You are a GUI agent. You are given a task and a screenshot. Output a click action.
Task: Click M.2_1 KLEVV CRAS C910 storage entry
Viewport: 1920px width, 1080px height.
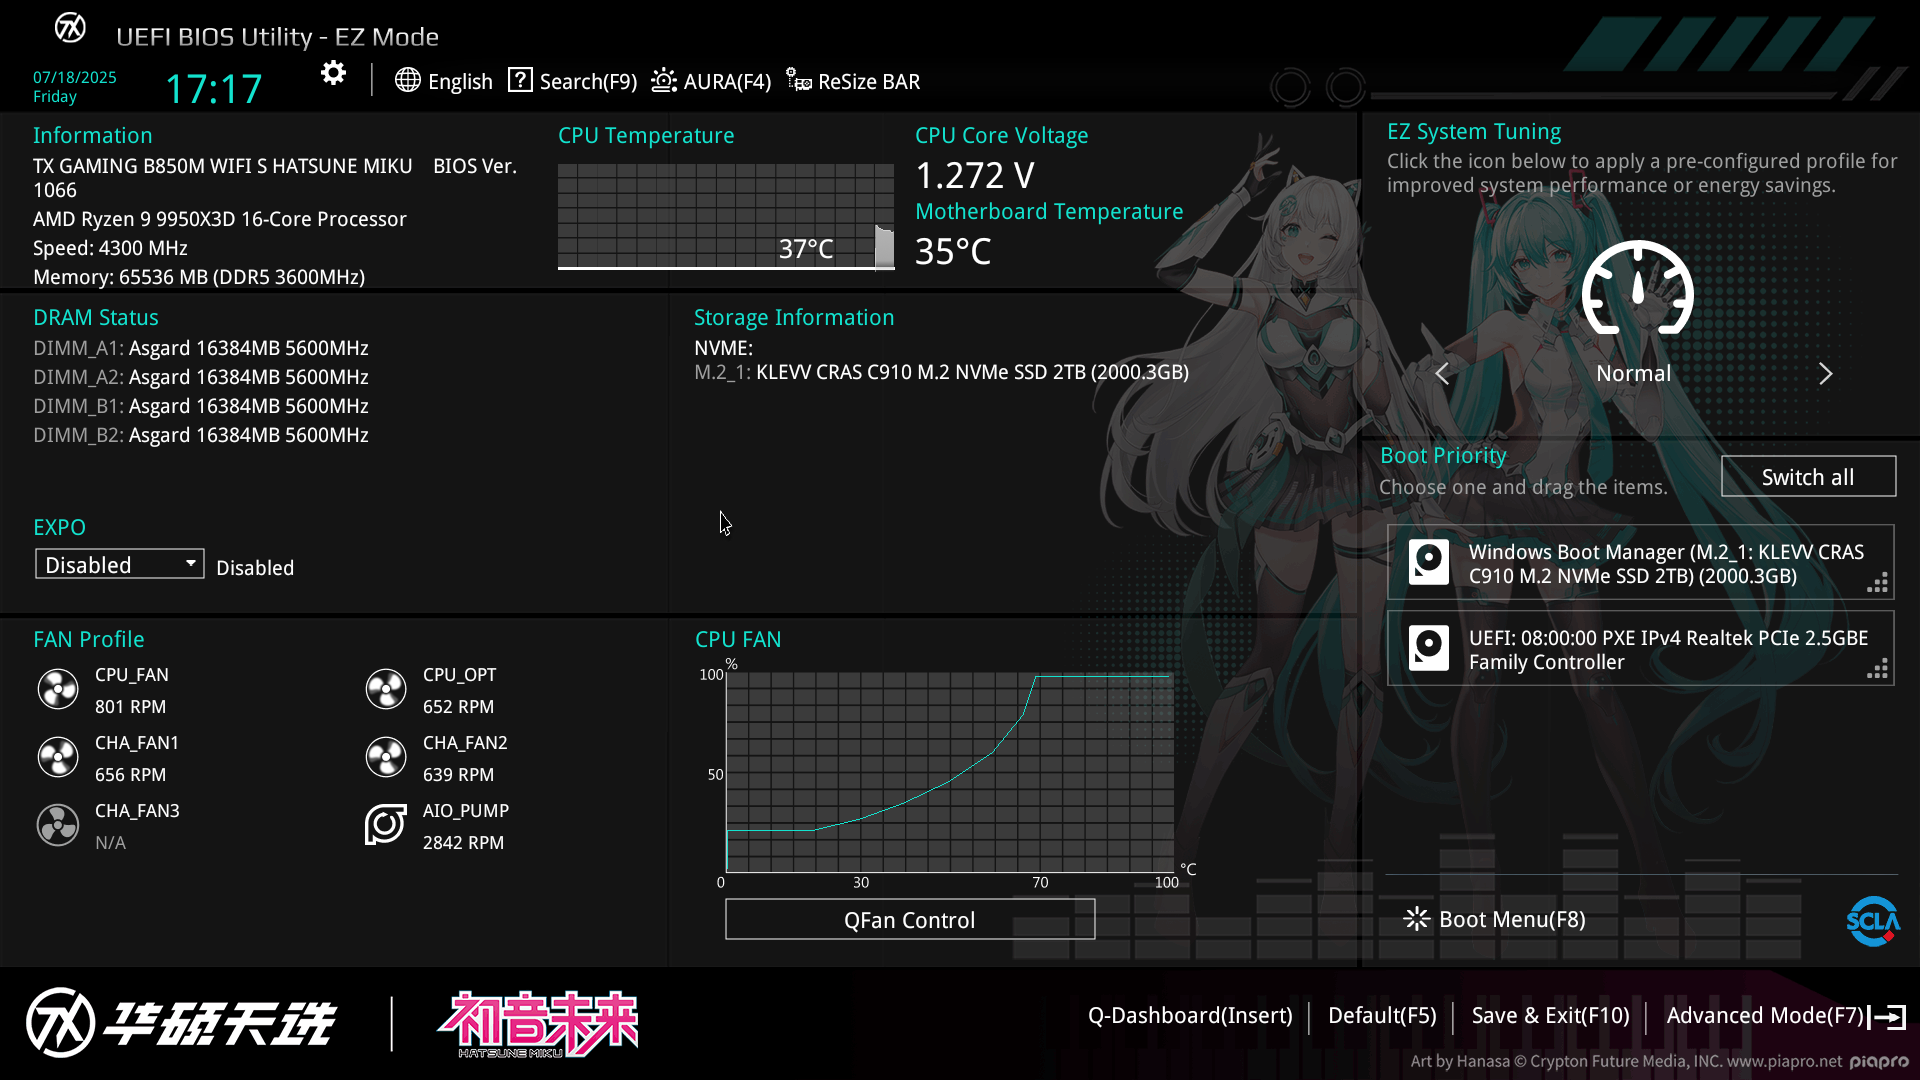click(x=942, y=372)
